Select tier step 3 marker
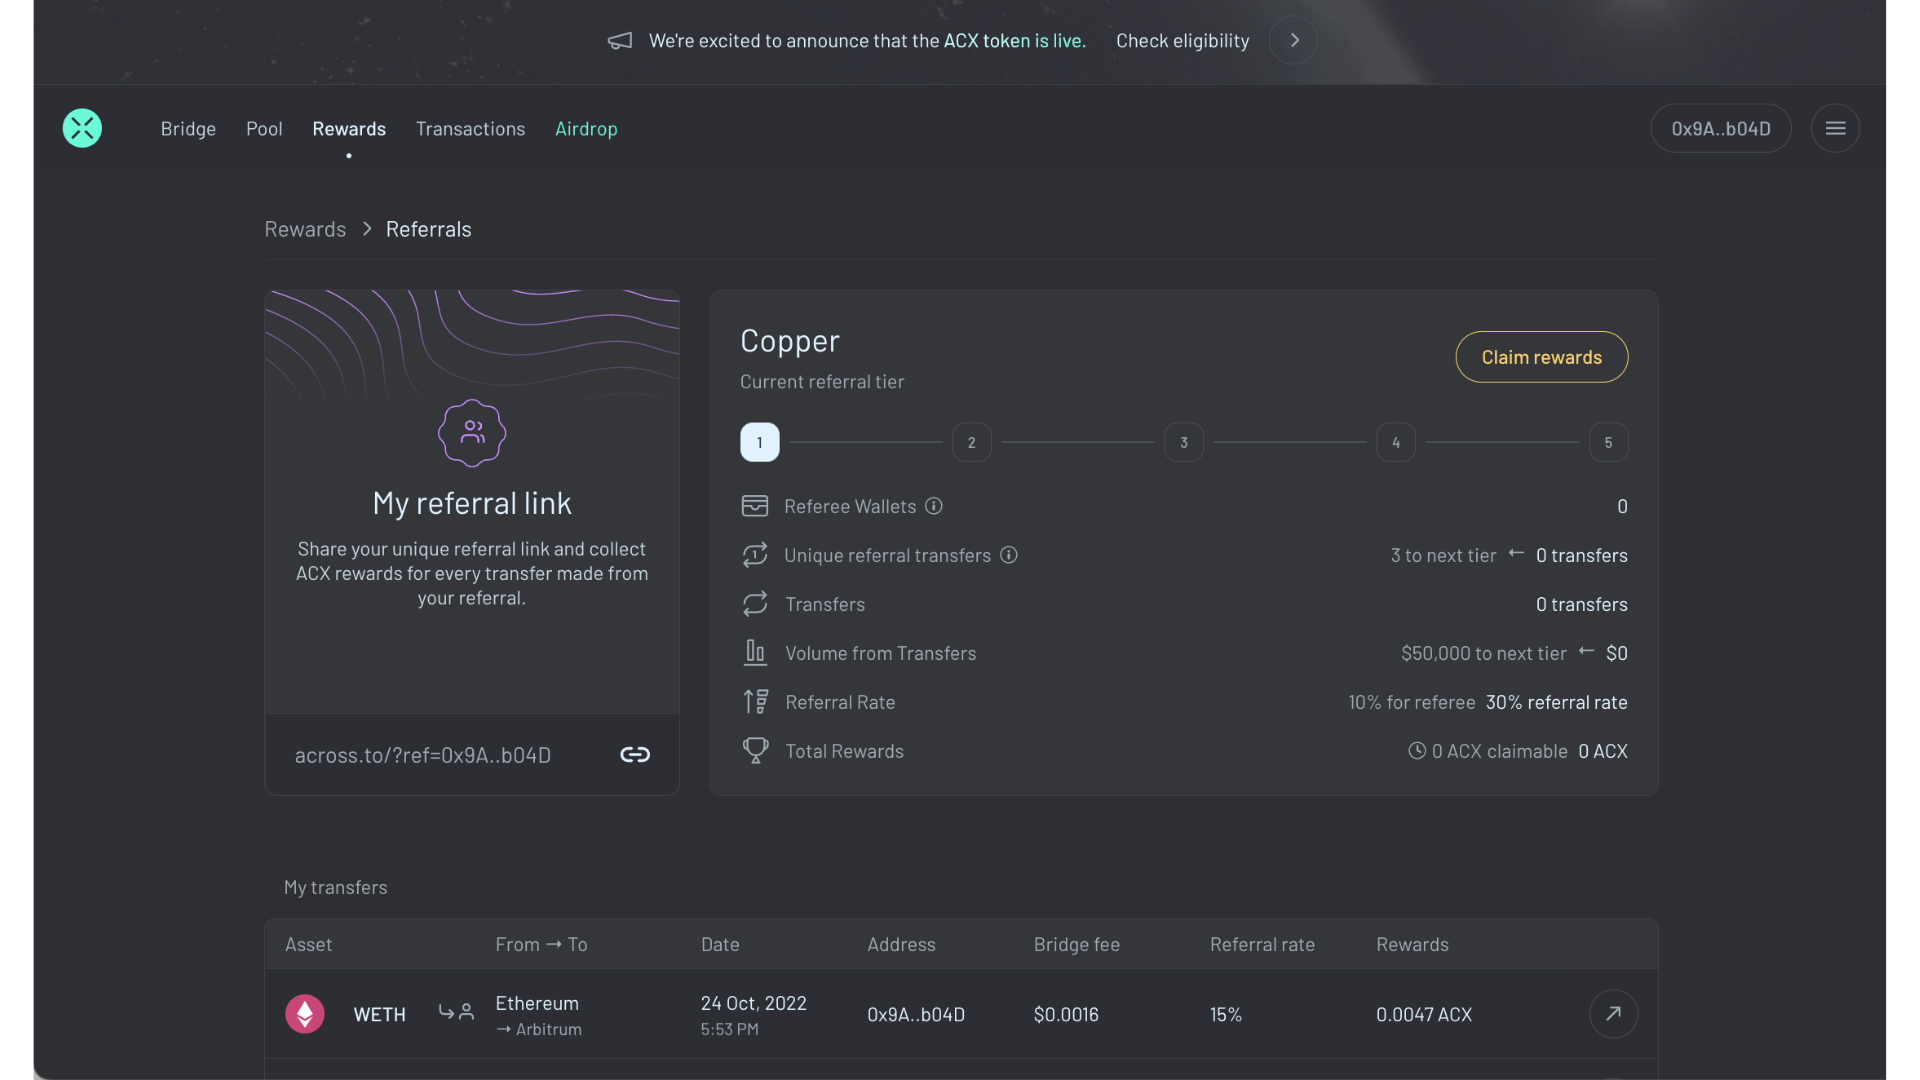The image size is (1920, 1080). pos(1184,442)
